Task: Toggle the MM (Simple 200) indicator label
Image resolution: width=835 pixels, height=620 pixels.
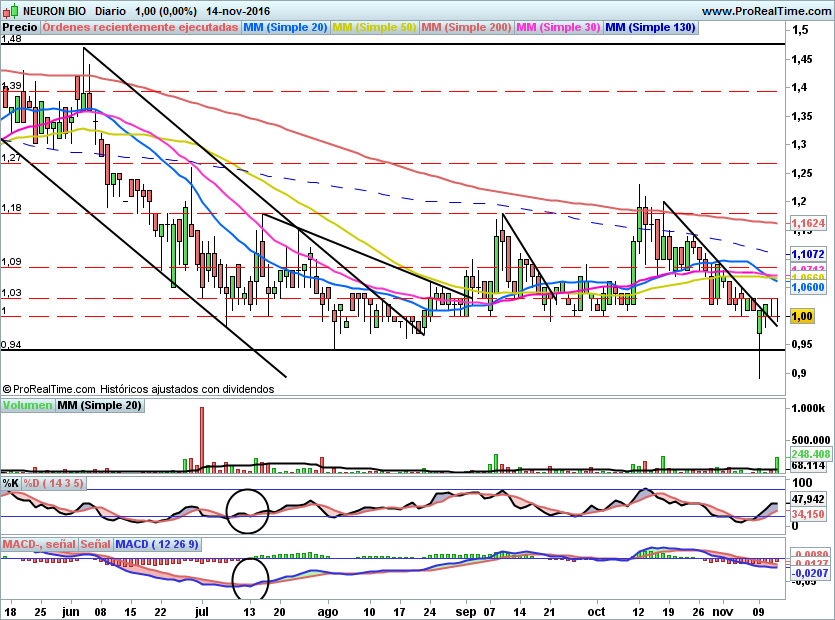Action: (x=468, y=28)
